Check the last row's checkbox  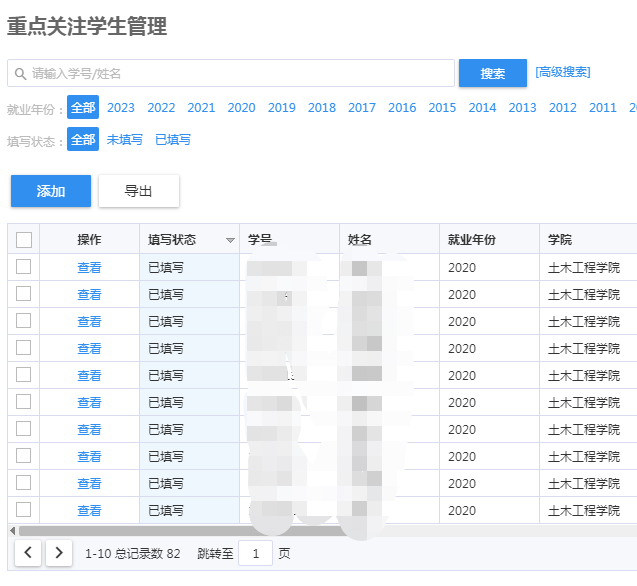point(24,510)
